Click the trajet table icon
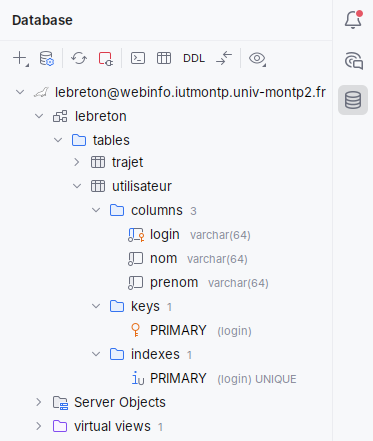Screen dimensions: 373x441 98,162
